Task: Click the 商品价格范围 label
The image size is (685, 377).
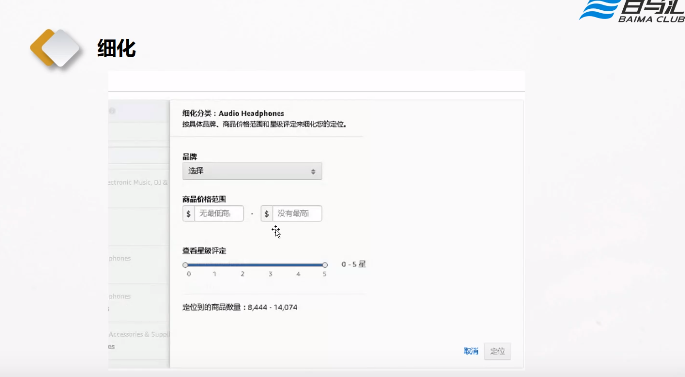Action: coord(204,199)
